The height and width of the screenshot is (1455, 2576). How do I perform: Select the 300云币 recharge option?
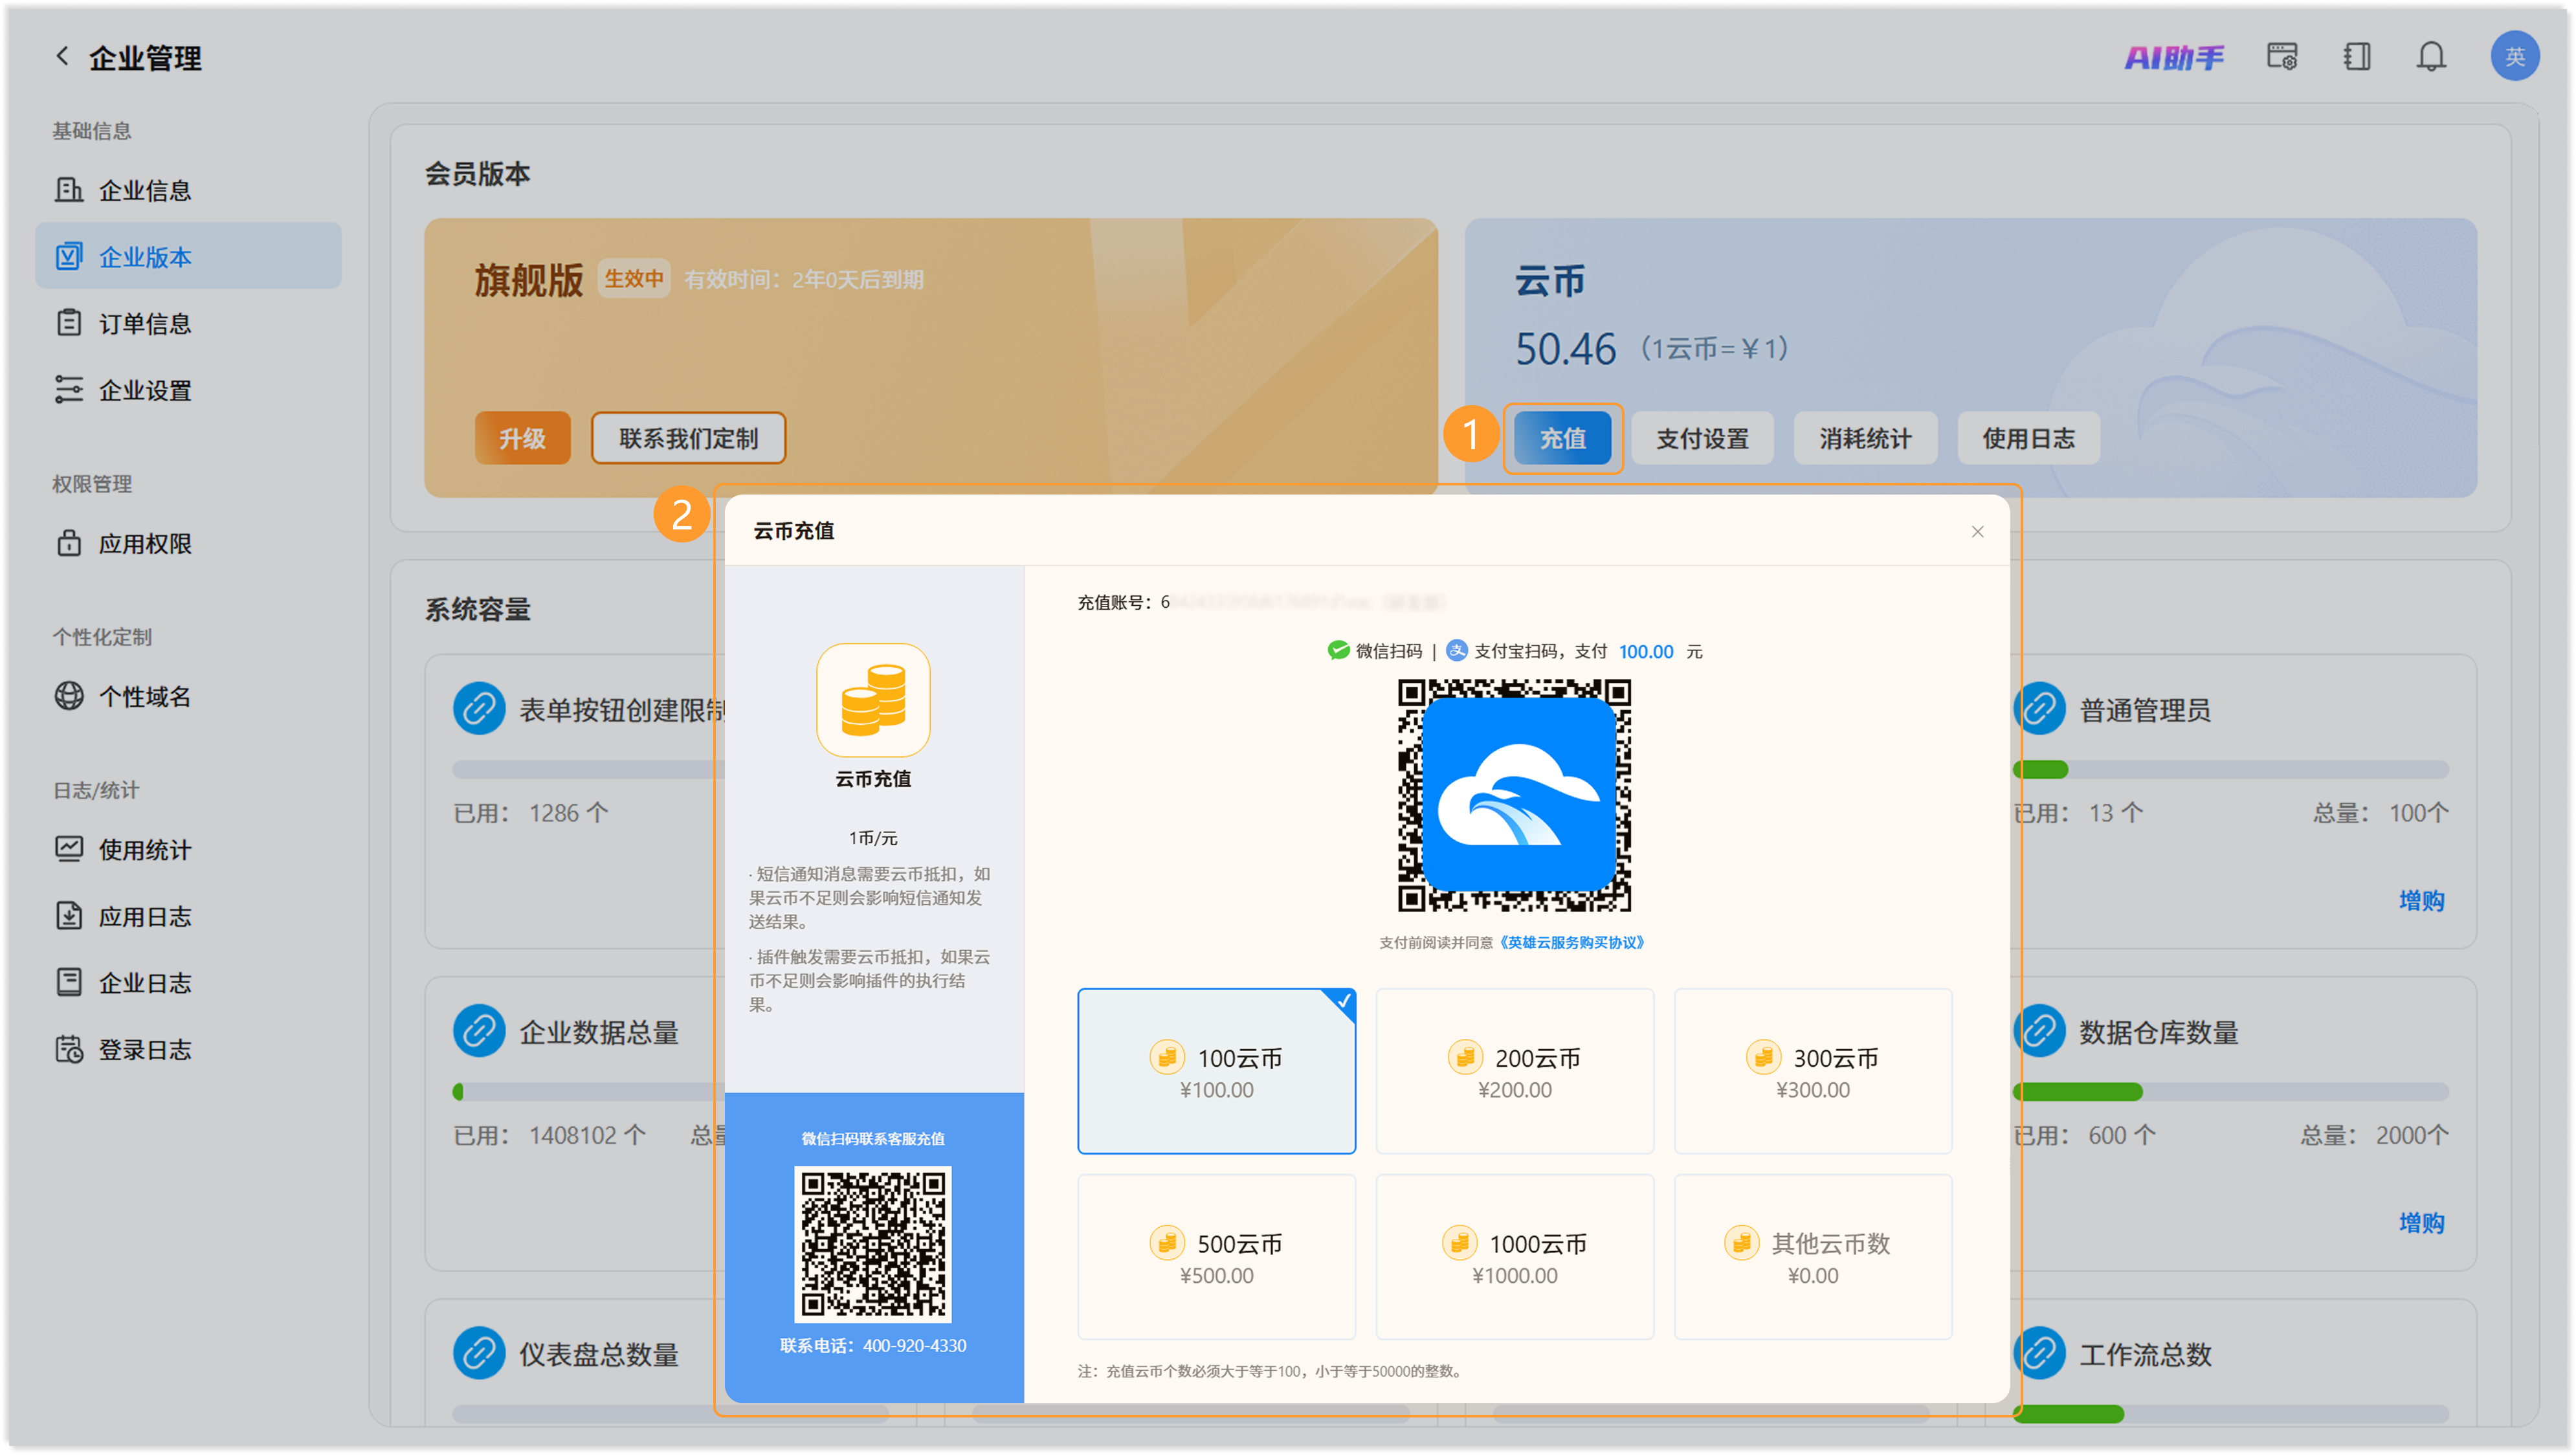point(1812,1071)
